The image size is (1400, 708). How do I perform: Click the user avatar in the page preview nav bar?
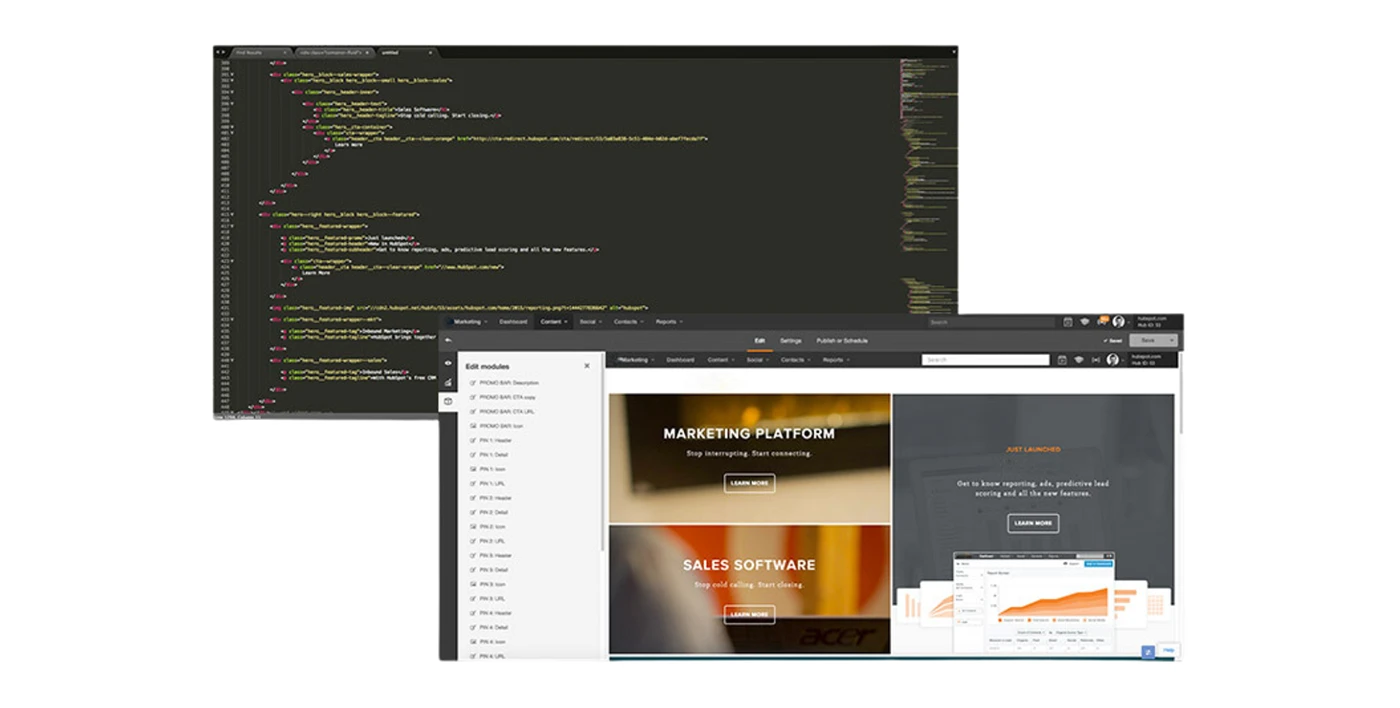pos(1112,360)
